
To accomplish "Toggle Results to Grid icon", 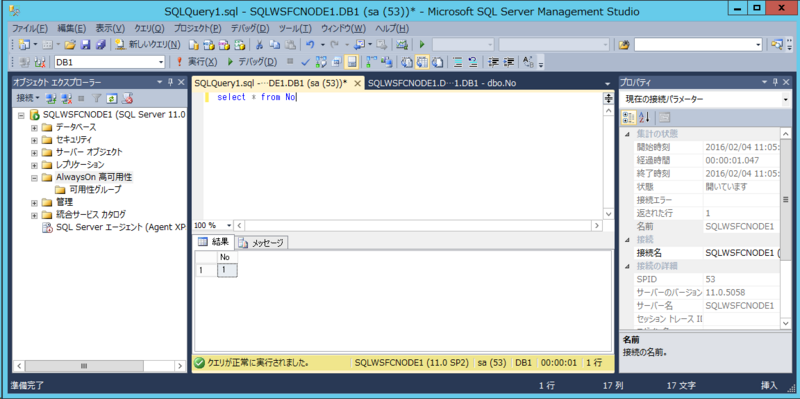I will (422, 62).
